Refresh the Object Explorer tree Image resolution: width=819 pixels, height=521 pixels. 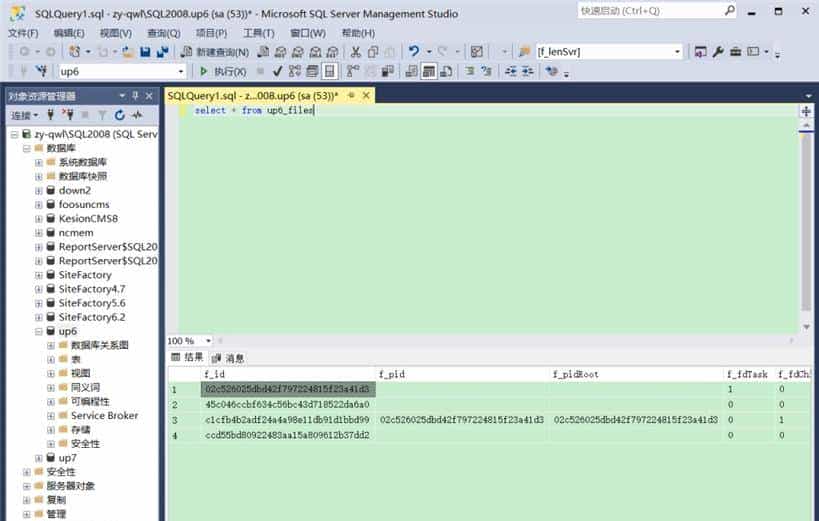[x=120, y=115]
